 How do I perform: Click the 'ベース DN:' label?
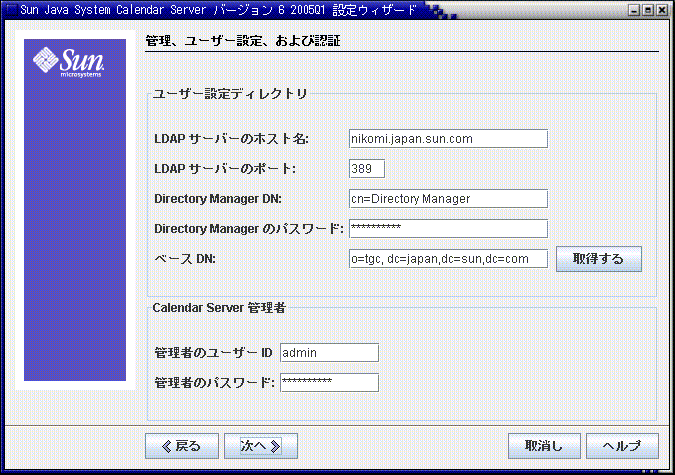pos(185,259)
